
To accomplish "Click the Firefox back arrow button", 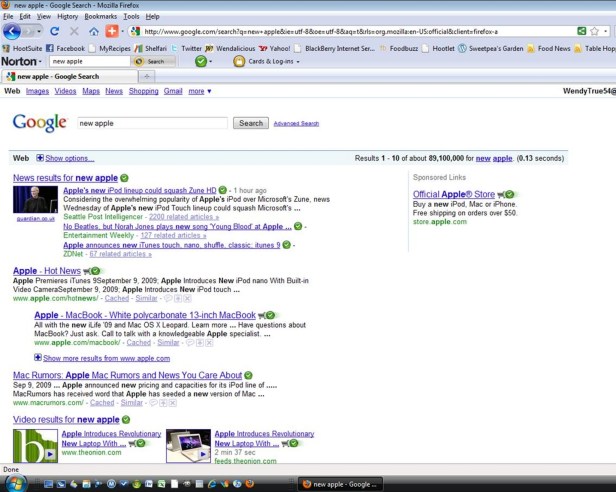I will [12, 32].
